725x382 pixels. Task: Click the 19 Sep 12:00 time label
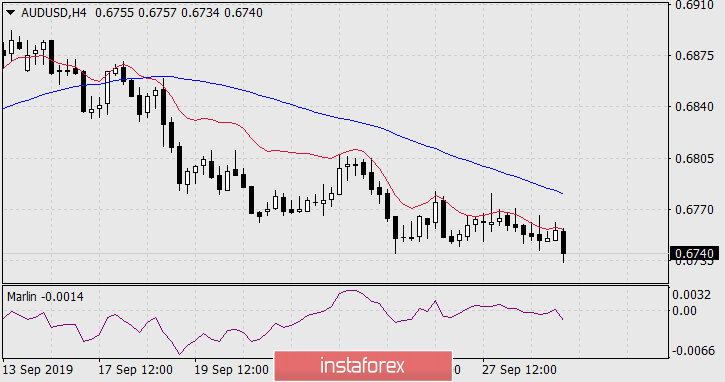[x=230, y=370]
